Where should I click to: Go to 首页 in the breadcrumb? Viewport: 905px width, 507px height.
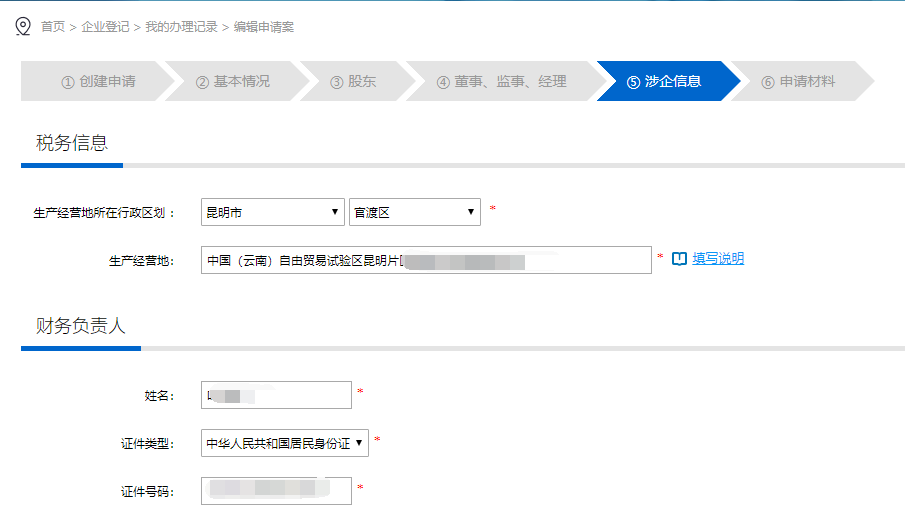[53, 27]
